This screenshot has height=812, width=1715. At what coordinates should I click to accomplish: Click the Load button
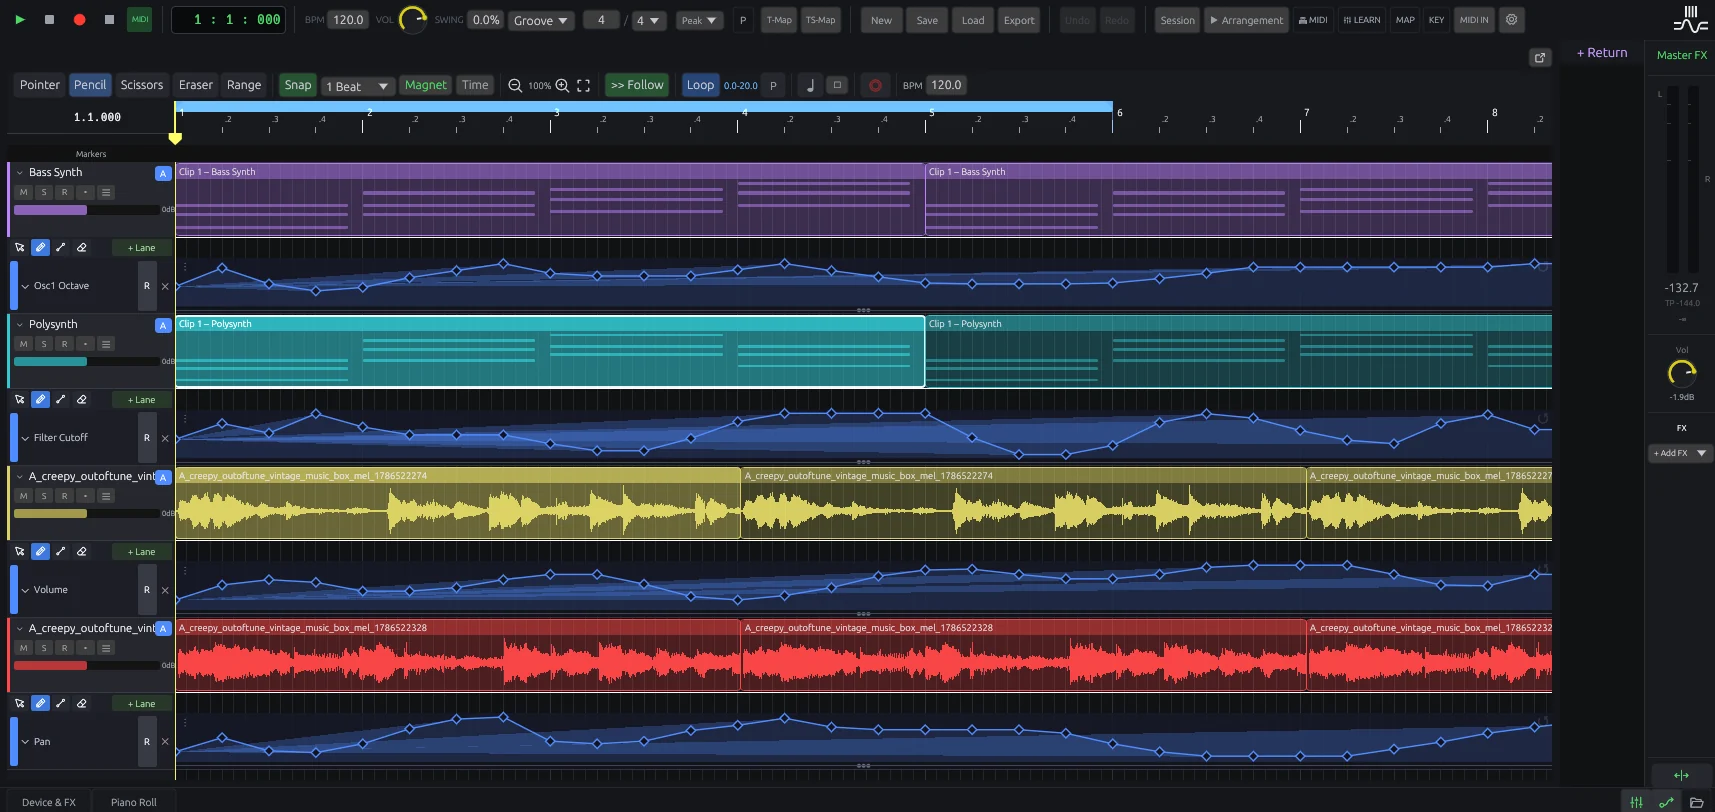click(x=973, y=20)
